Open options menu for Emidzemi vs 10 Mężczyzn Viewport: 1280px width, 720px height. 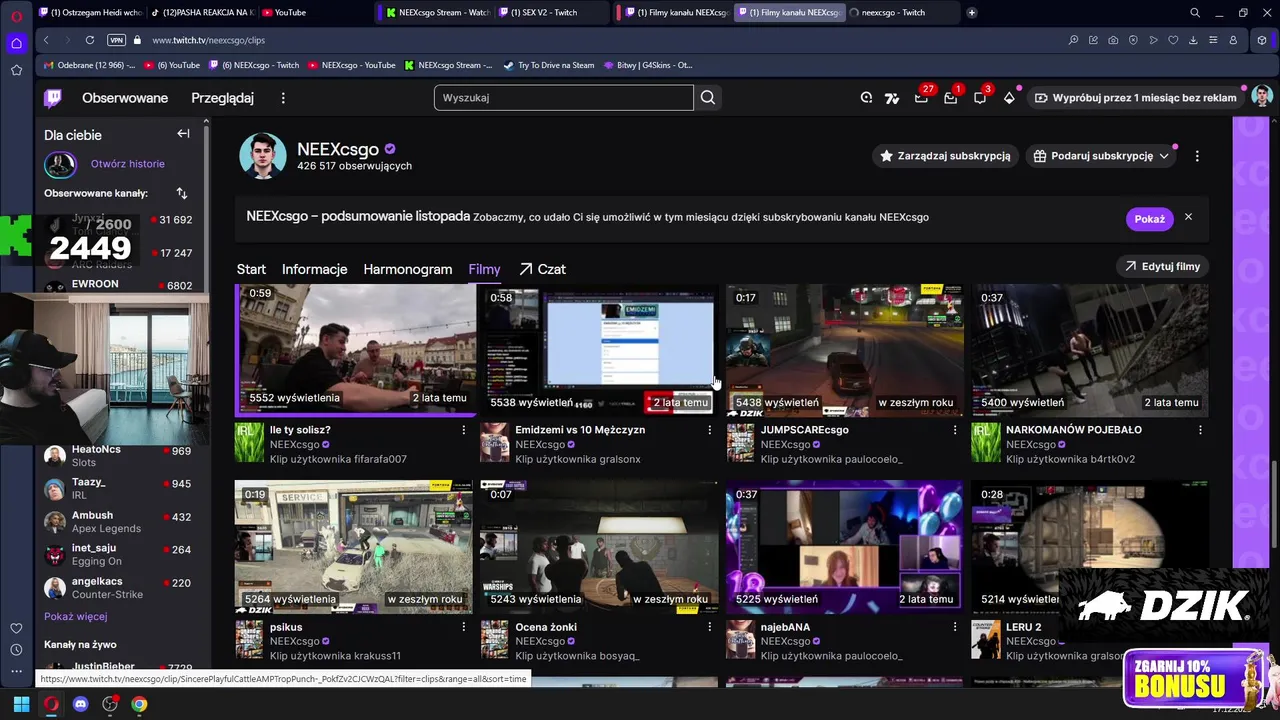pyautogui.click(x=709, y=430)
